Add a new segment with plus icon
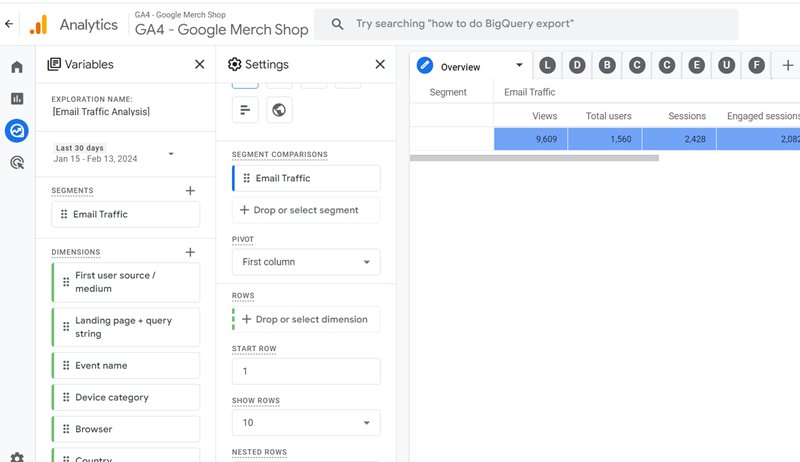800x462 pixels. 190,191
